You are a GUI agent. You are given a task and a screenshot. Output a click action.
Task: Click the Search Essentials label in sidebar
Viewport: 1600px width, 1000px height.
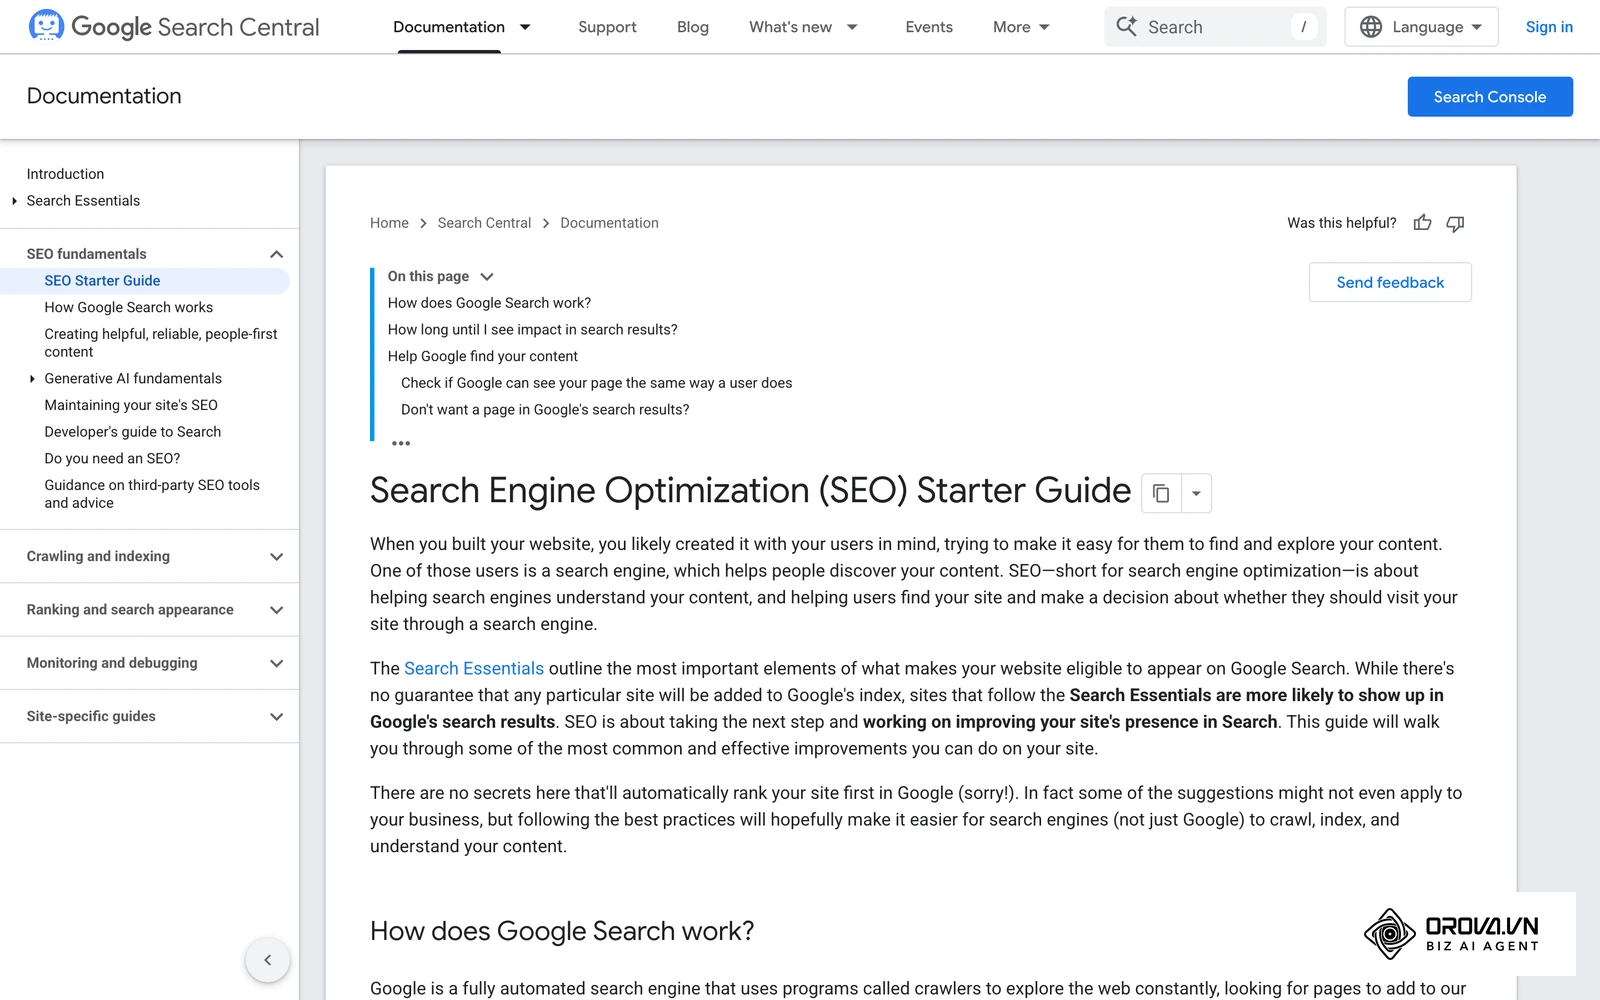pos(83,201)
